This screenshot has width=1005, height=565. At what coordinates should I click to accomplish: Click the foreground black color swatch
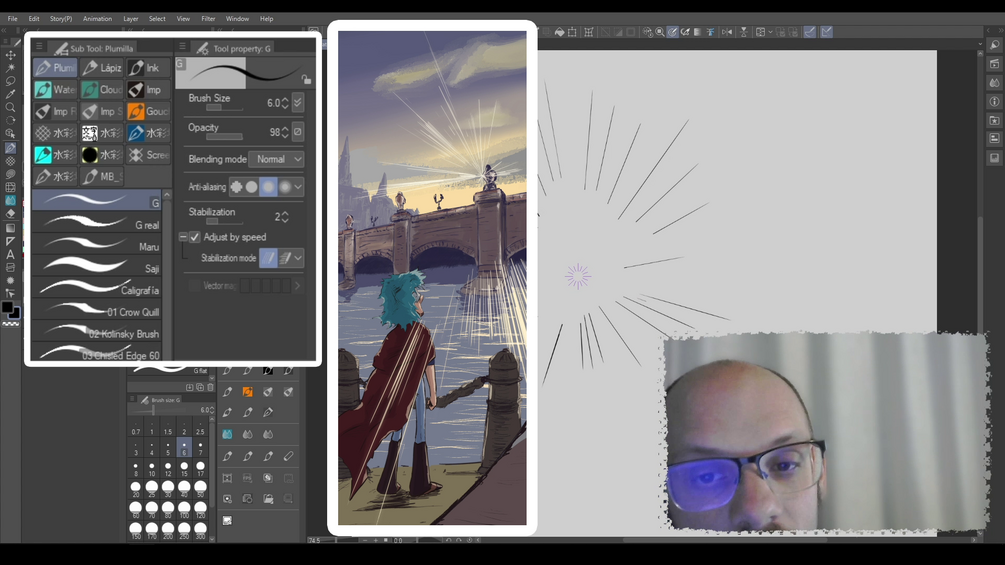7,307
